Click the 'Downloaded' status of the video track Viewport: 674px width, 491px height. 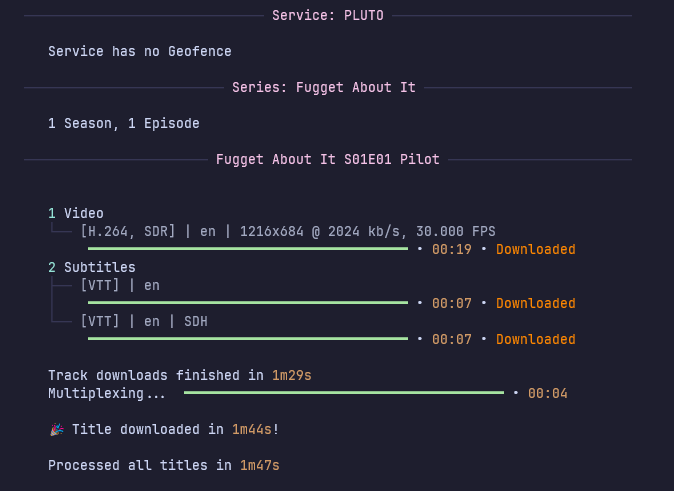(535, 249)
